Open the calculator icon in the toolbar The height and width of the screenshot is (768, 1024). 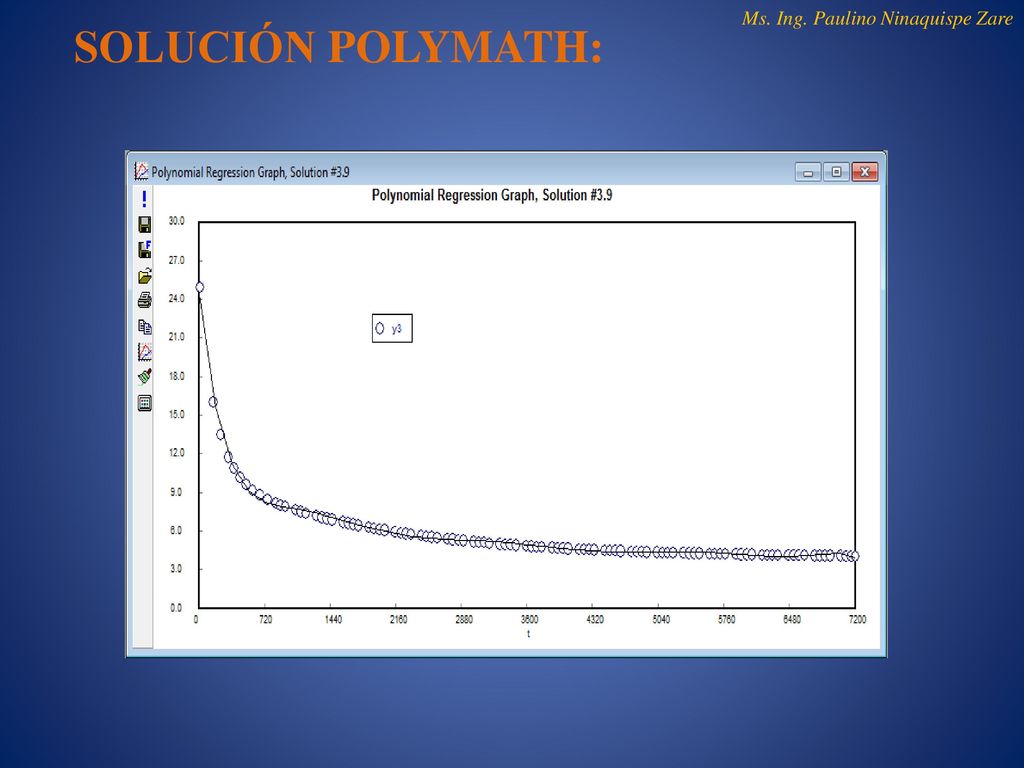[x=144, y=403]
